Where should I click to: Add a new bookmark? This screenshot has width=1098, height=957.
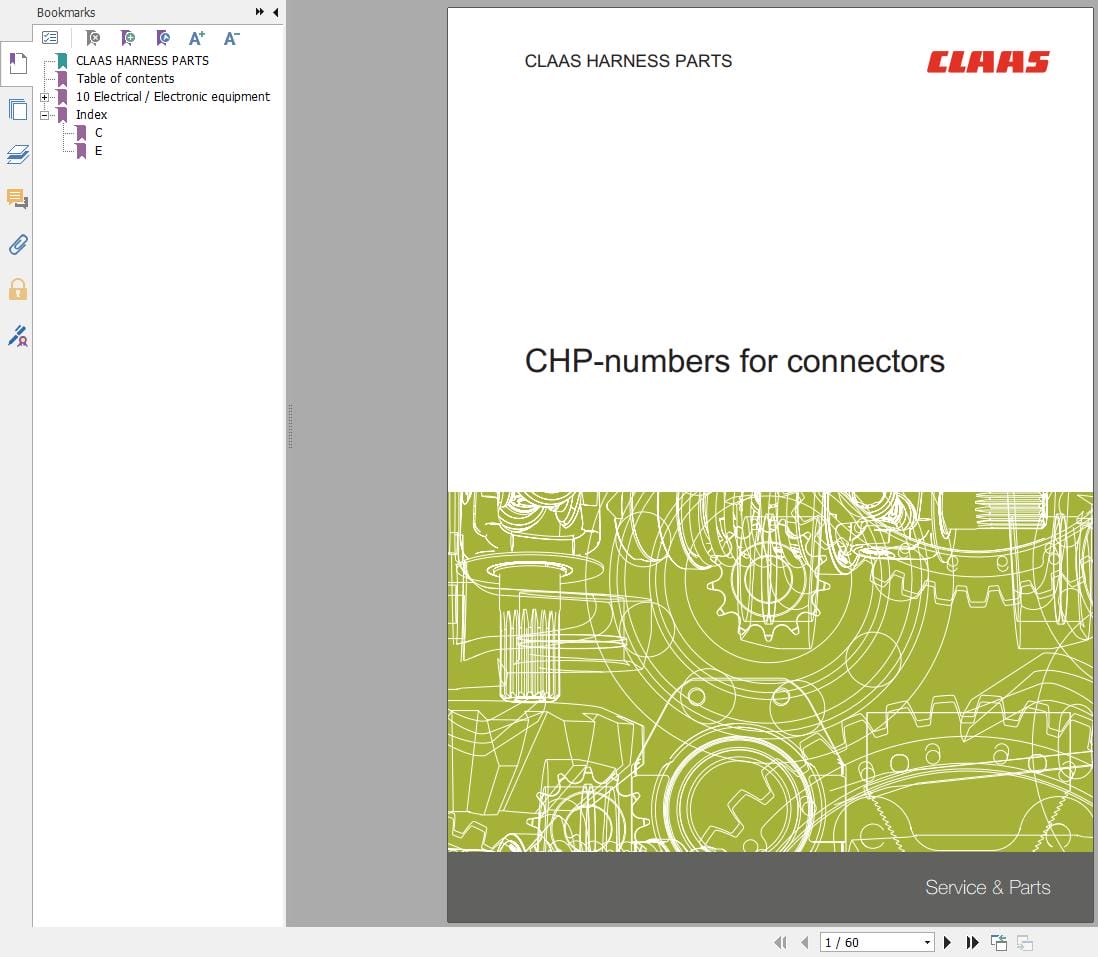128,38
